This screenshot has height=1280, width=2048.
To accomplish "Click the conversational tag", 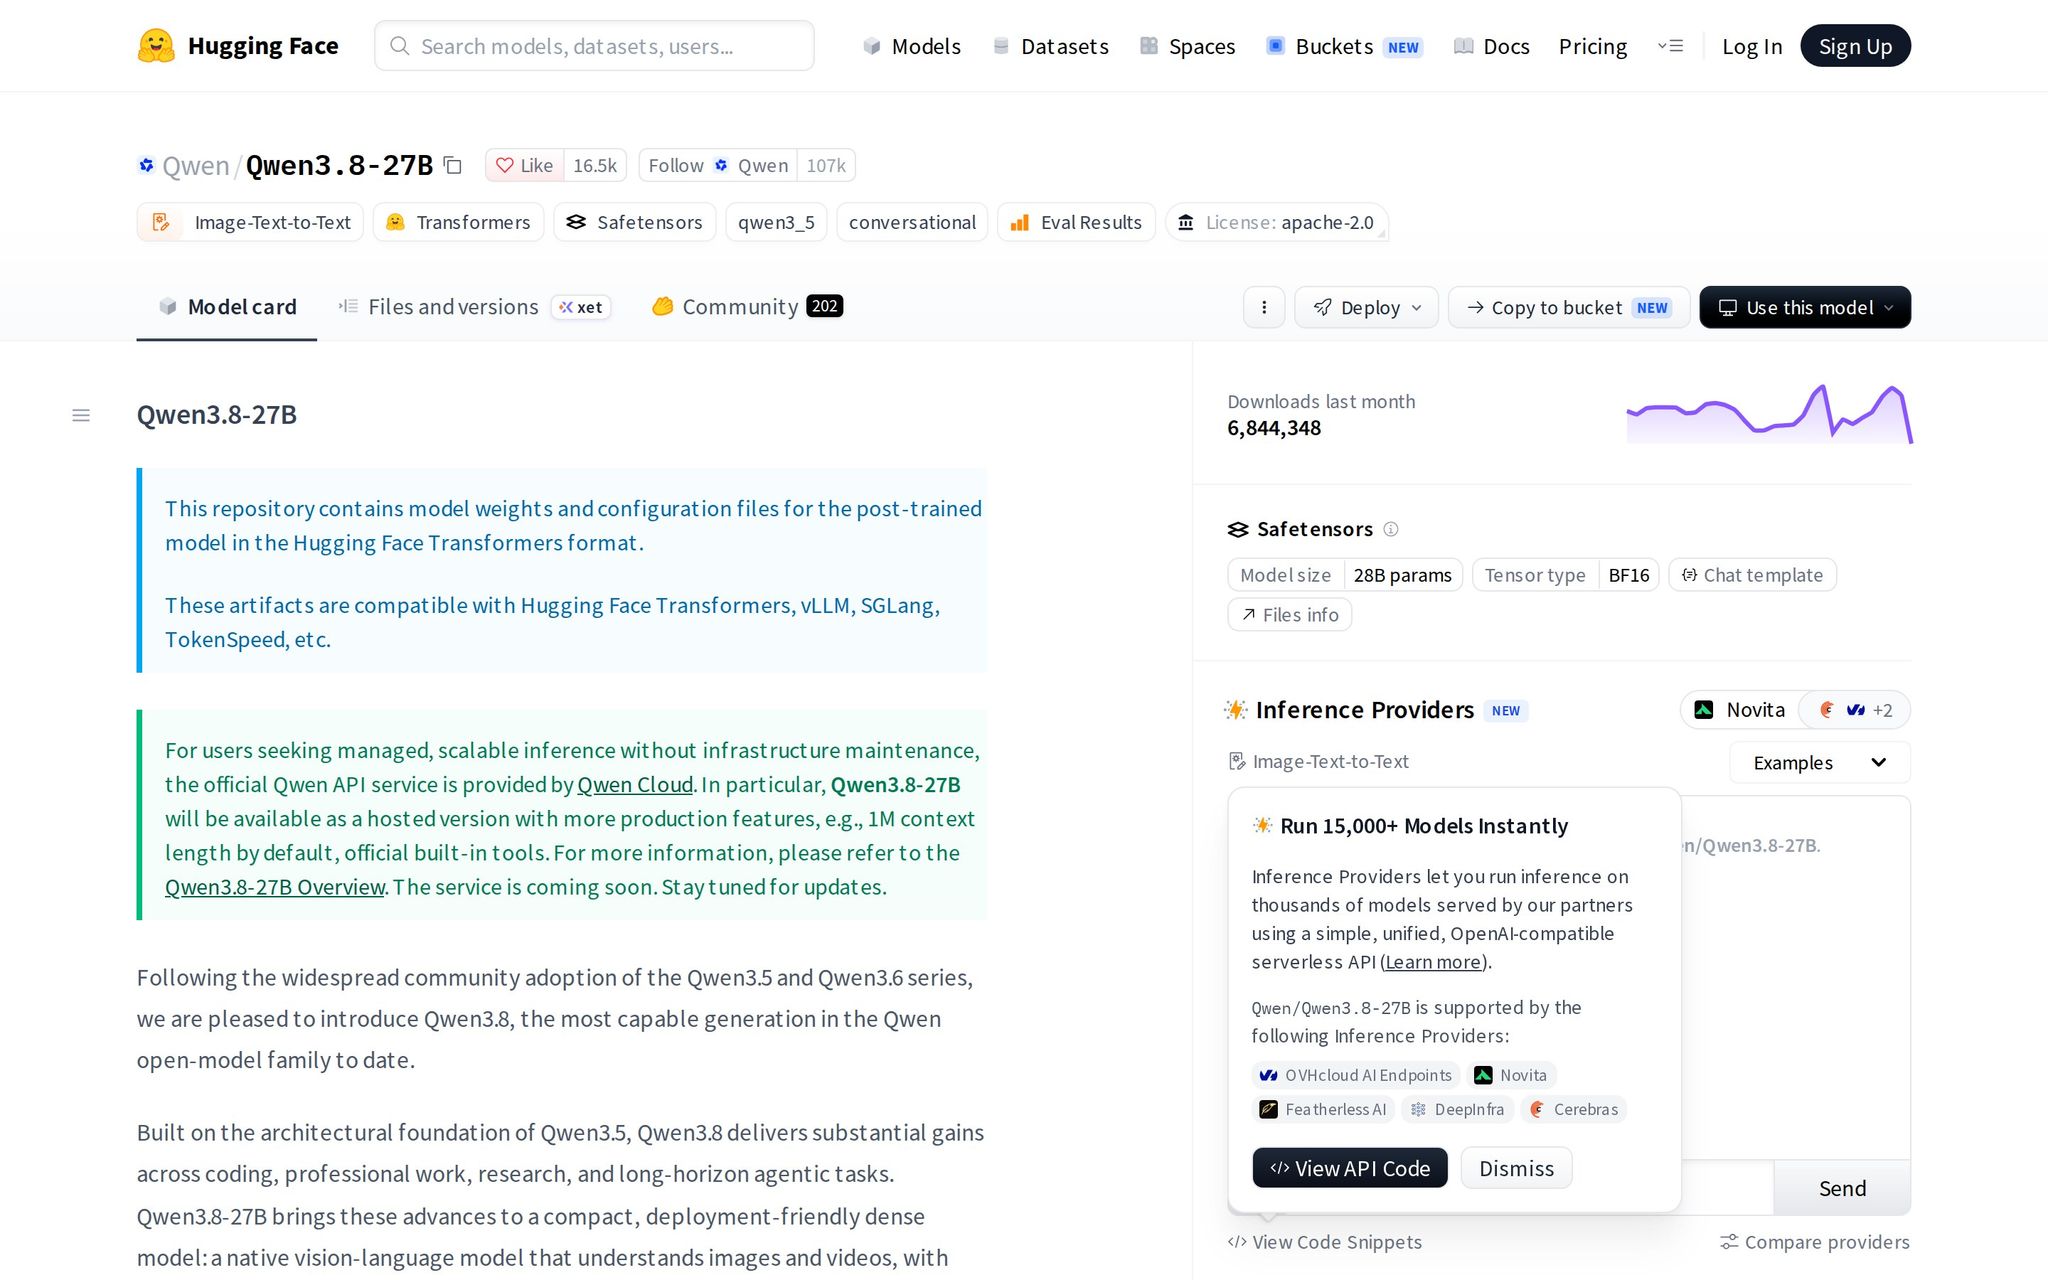I will click(912, 222).
